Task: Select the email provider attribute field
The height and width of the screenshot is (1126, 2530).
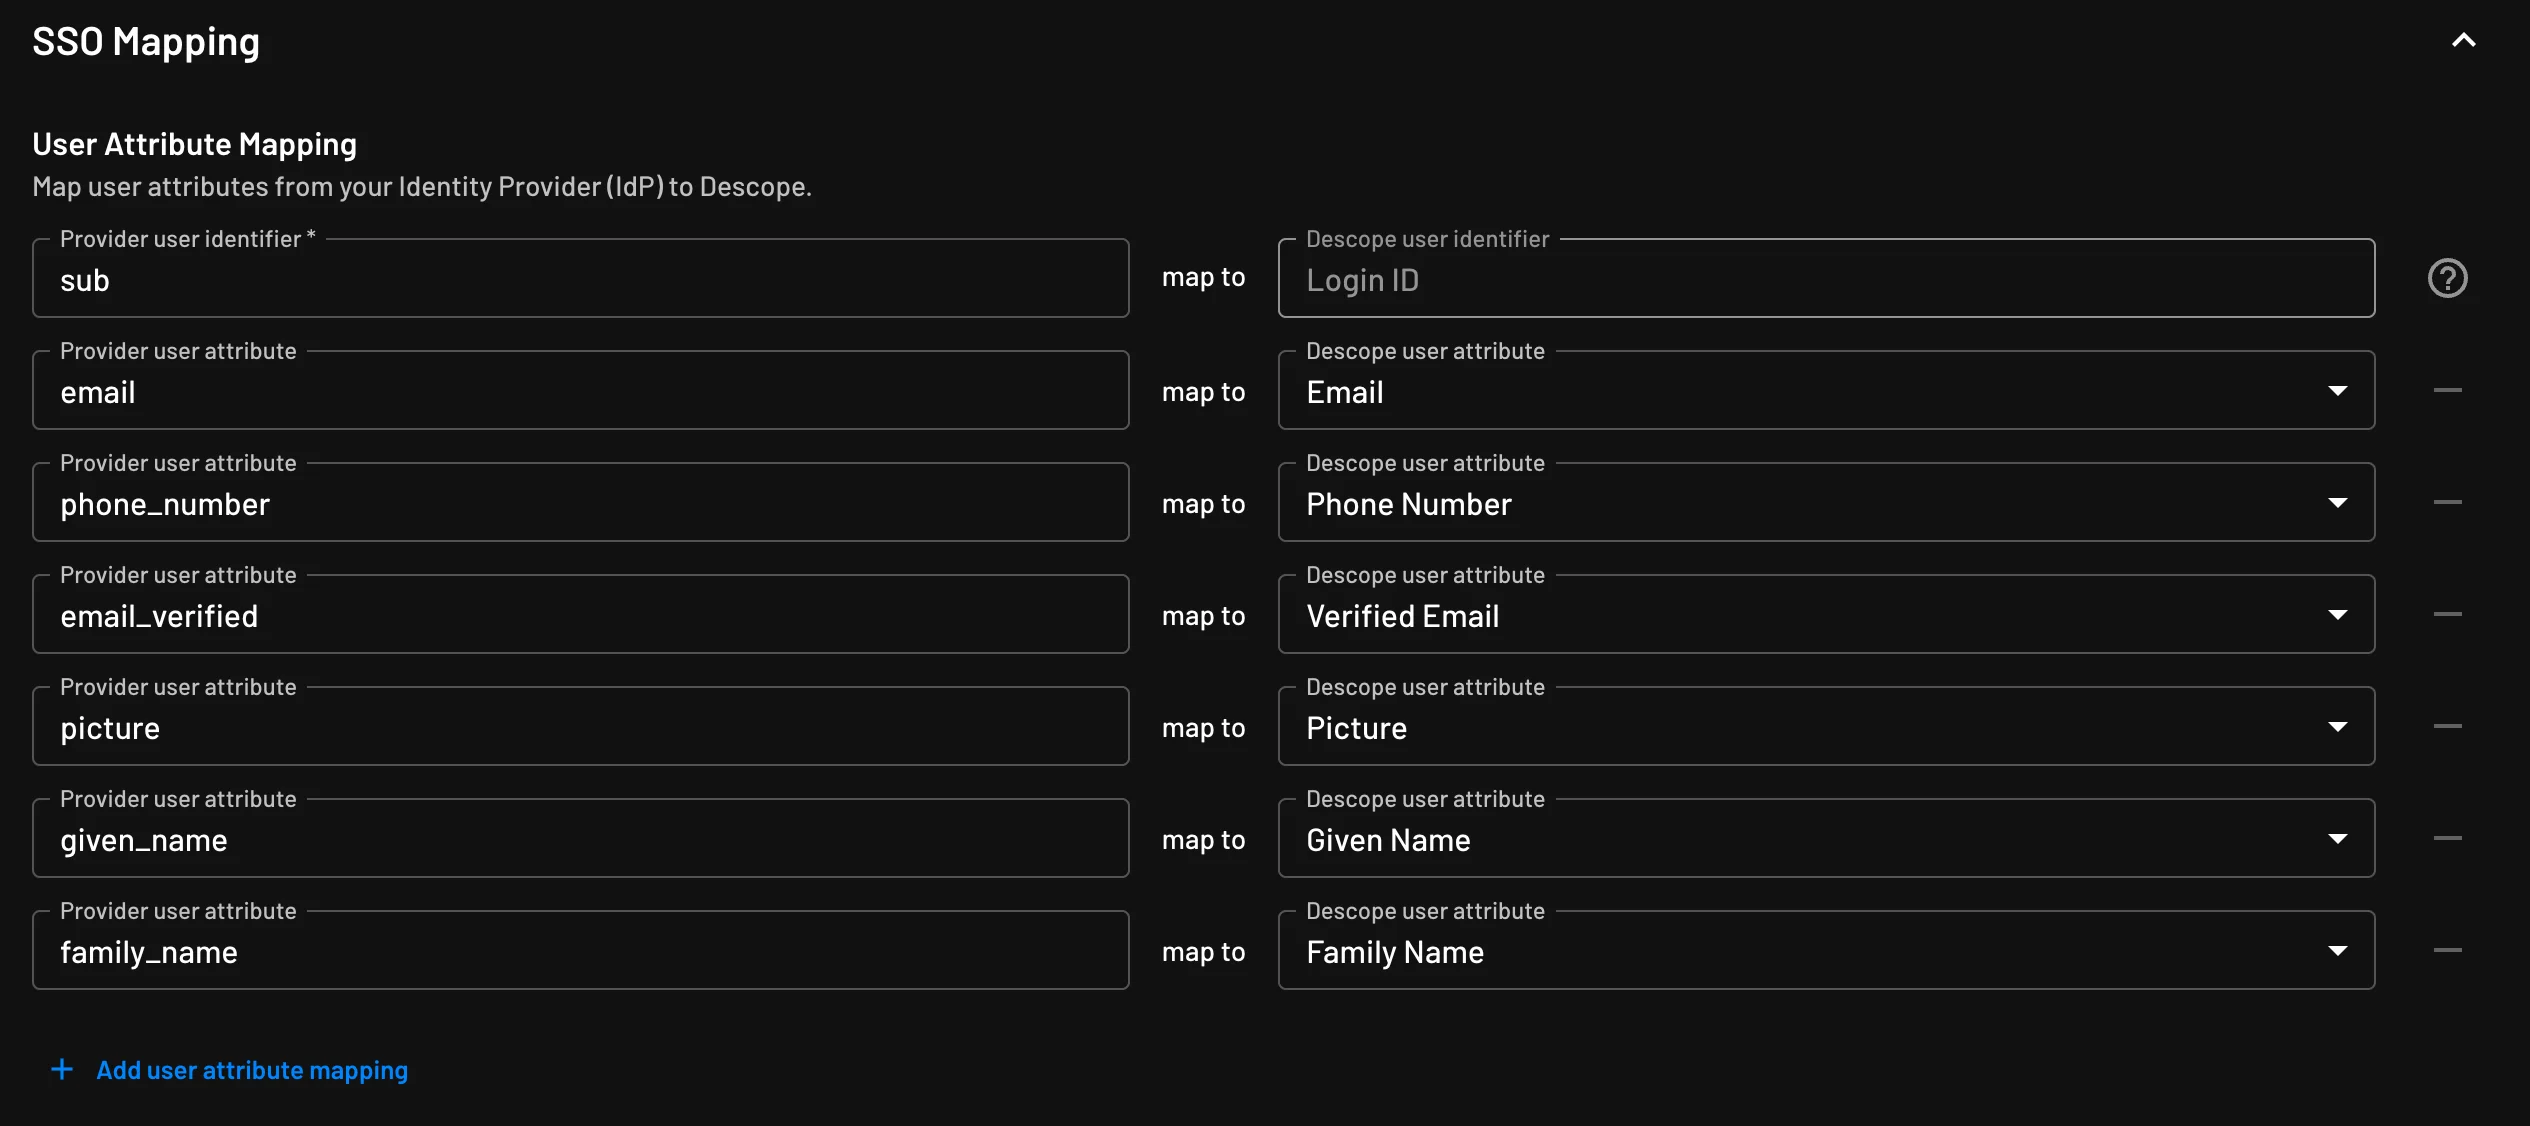Action: coord(580,391)
